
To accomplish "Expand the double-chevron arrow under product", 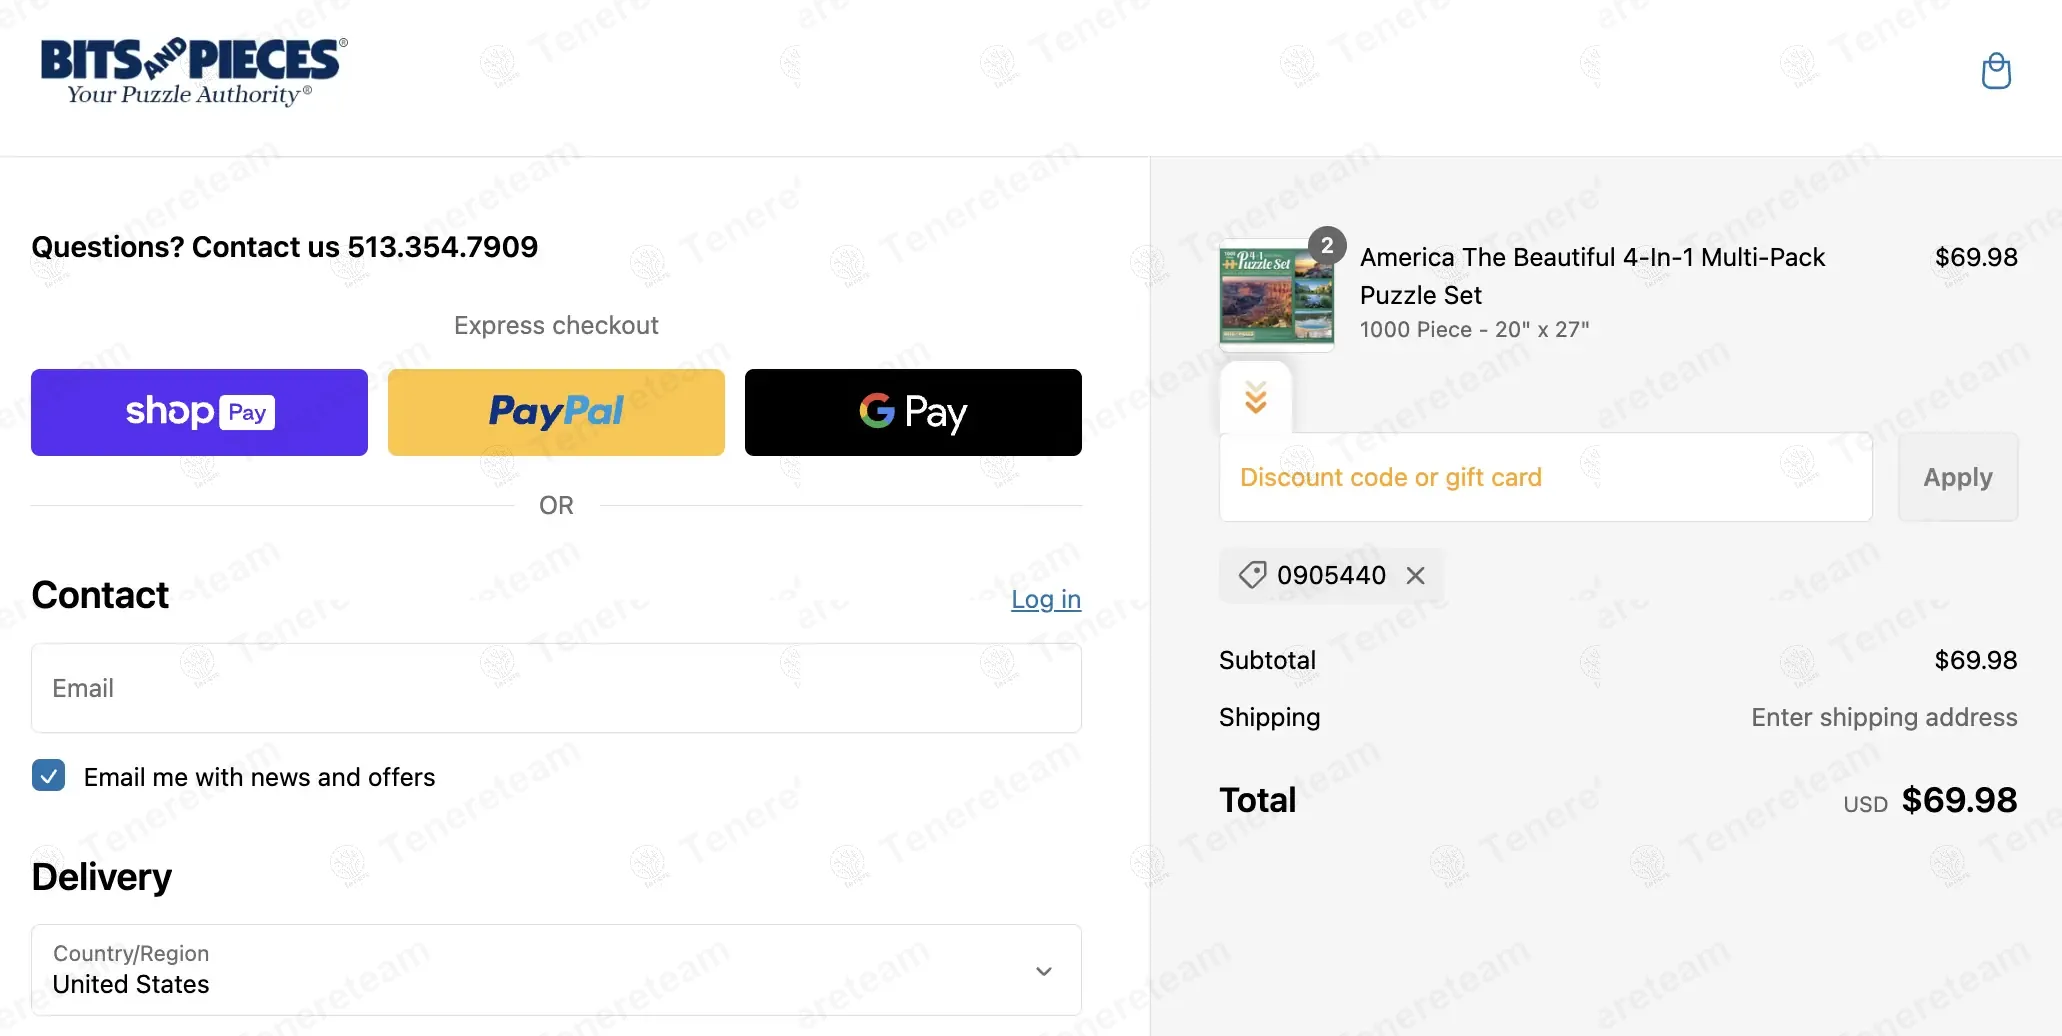I will [x=1256, y=397].
